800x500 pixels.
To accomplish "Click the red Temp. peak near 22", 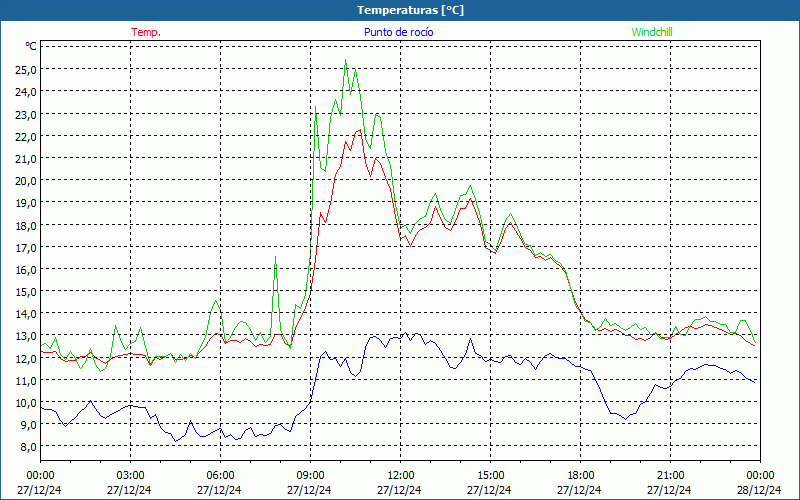I will (x=360, y=130).
